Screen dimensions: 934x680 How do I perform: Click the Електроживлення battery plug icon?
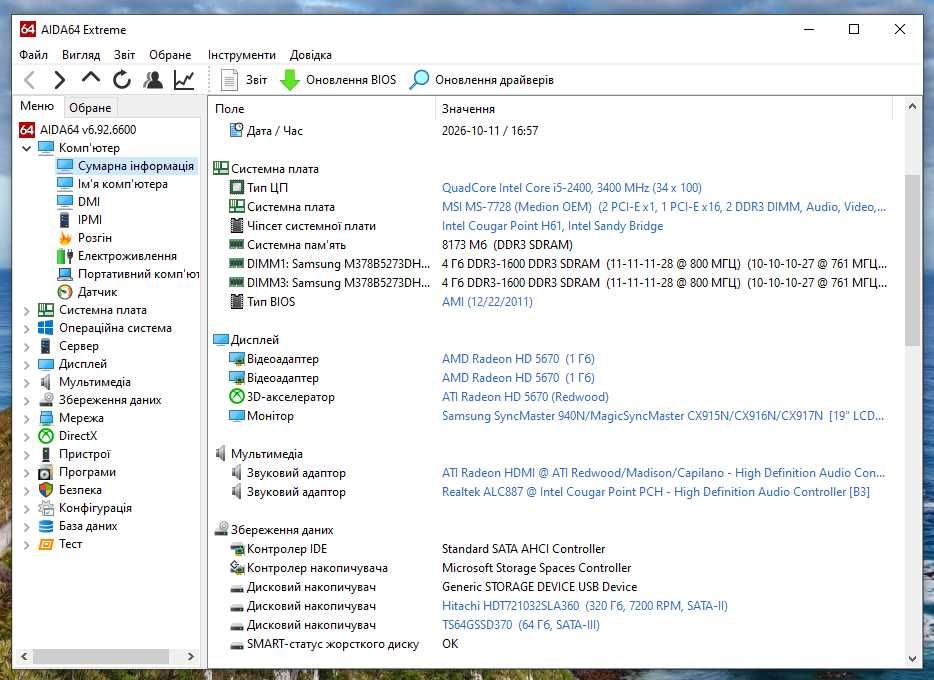[x=65, y=256]
